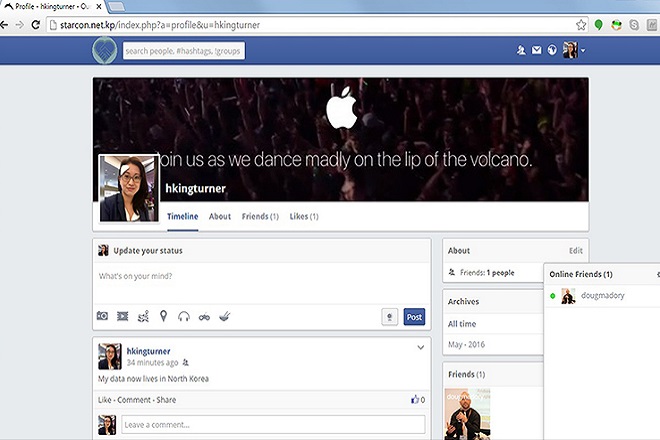Click the location pin icon
The image size is (660, 440).
pos(163,316)
